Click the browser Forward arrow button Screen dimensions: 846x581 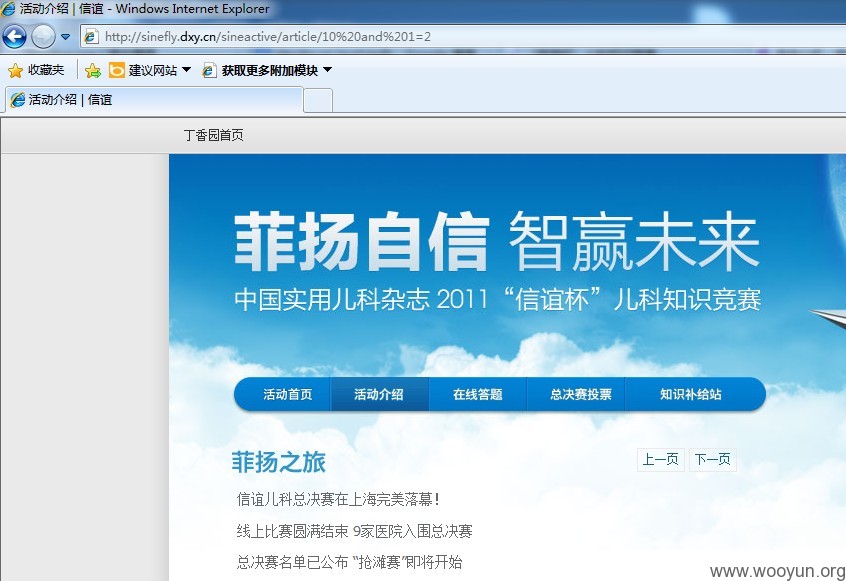(43, 37)
